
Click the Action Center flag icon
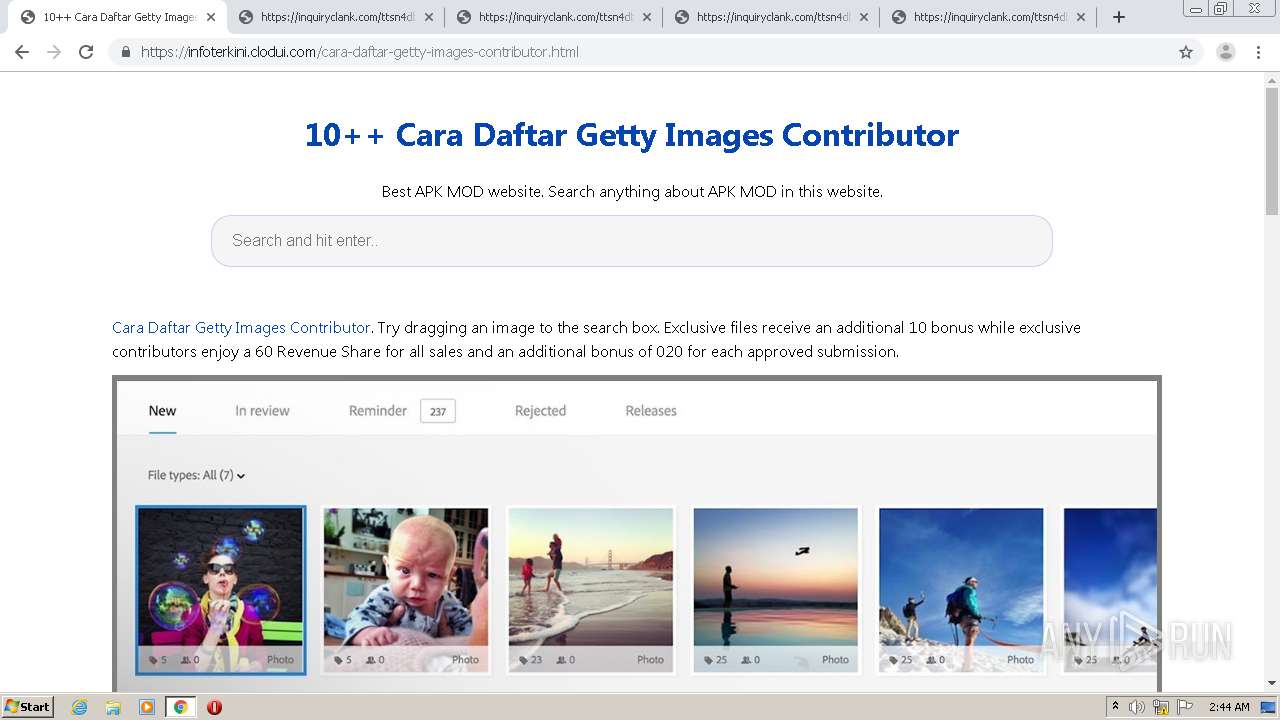click(1185, 707)
